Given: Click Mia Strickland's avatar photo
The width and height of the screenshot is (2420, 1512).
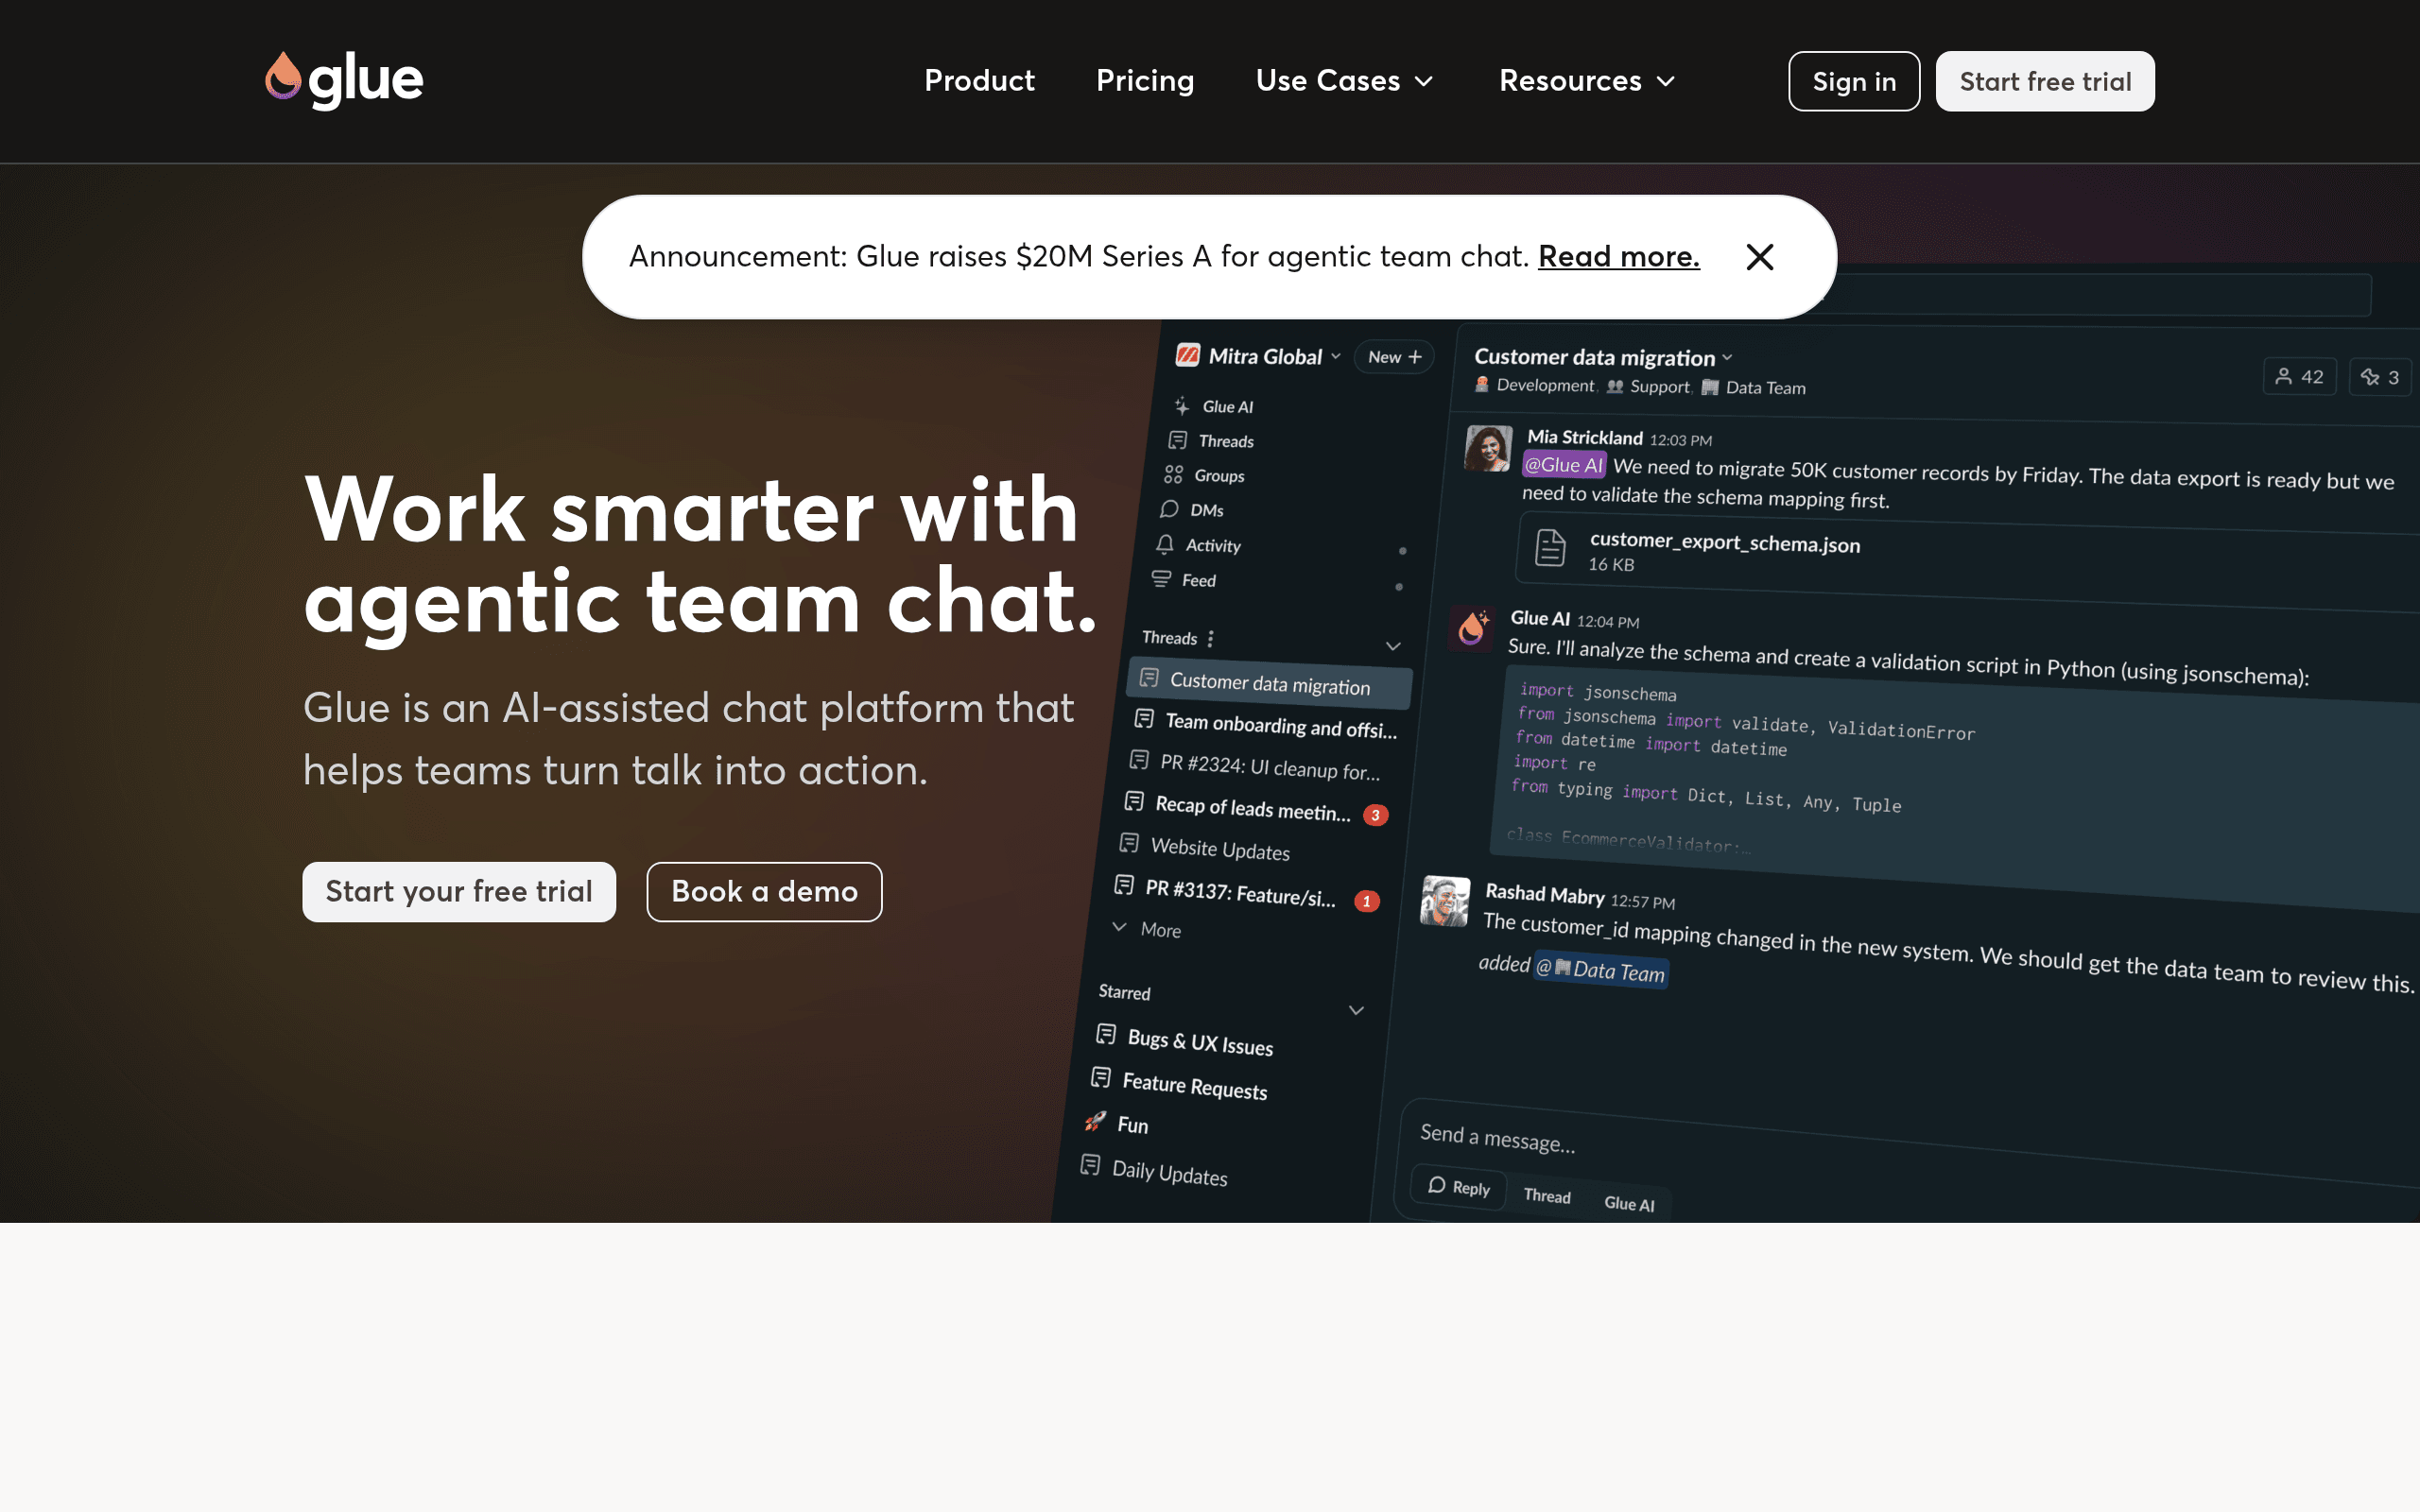Looking at the screenshot, I should 1488,447.
